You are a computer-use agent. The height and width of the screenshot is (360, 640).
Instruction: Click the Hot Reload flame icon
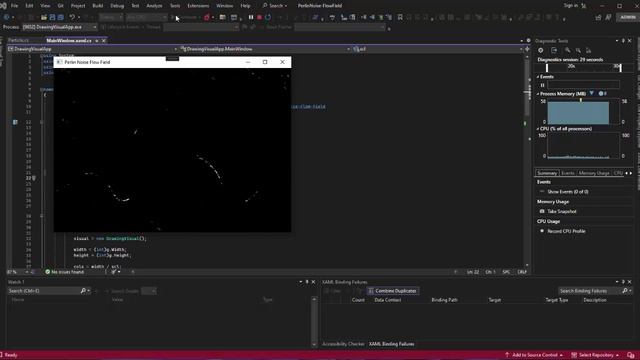(207, 17)
